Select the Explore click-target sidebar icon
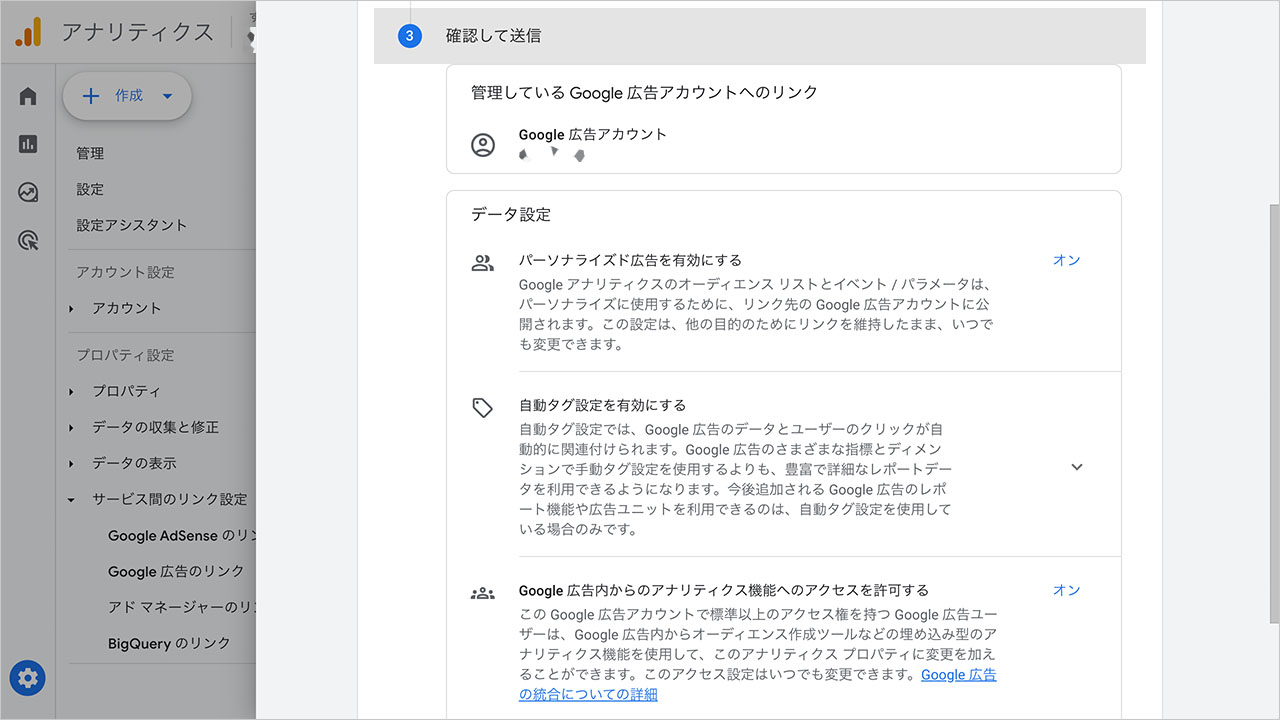Viewport: 1280px width, 720px height. (27, 240)
